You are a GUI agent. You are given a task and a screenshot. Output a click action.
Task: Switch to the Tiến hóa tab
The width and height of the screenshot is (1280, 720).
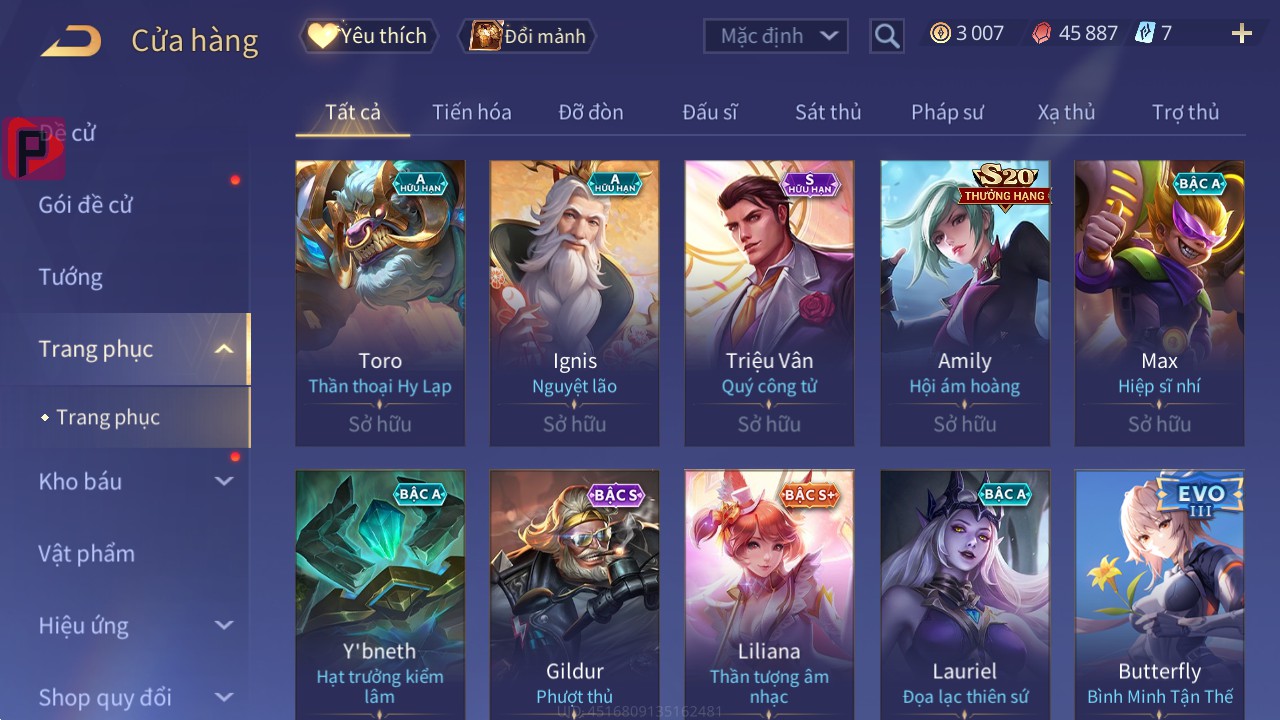pos(472,112)
